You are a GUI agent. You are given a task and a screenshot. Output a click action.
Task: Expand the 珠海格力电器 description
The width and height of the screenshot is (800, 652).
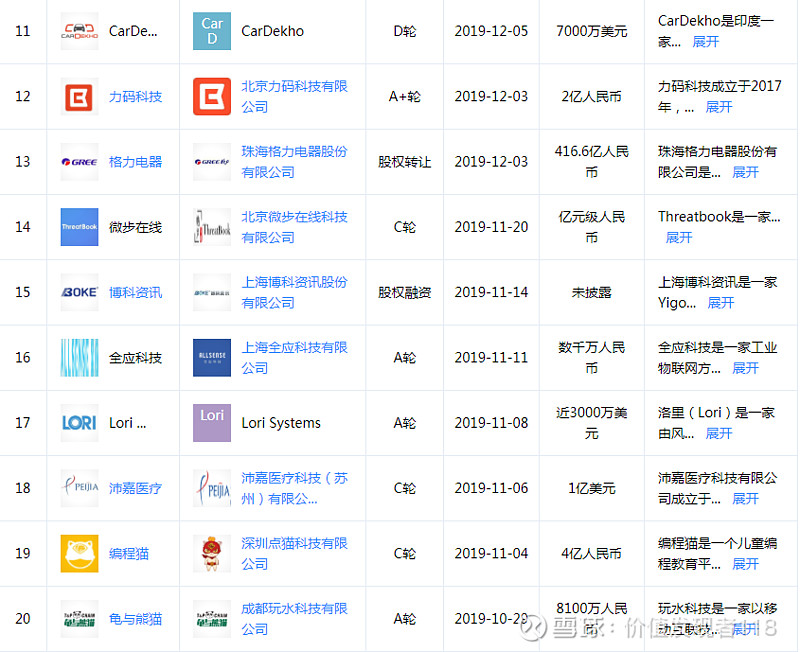click(745, 172)
